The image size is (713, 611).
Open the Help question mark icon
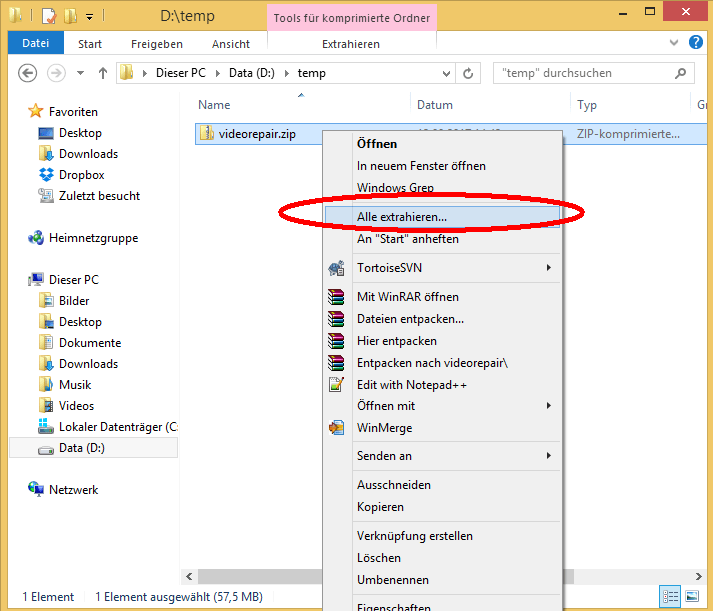[696, 43]
